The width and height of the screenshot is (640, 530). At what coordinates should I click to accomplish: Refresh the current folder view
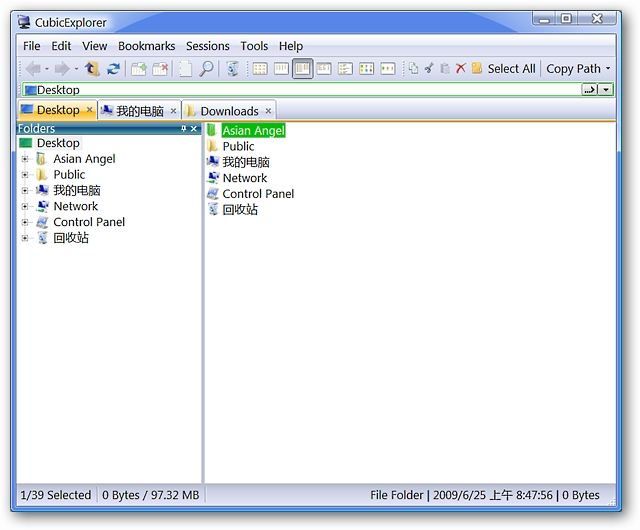(113, 69)
